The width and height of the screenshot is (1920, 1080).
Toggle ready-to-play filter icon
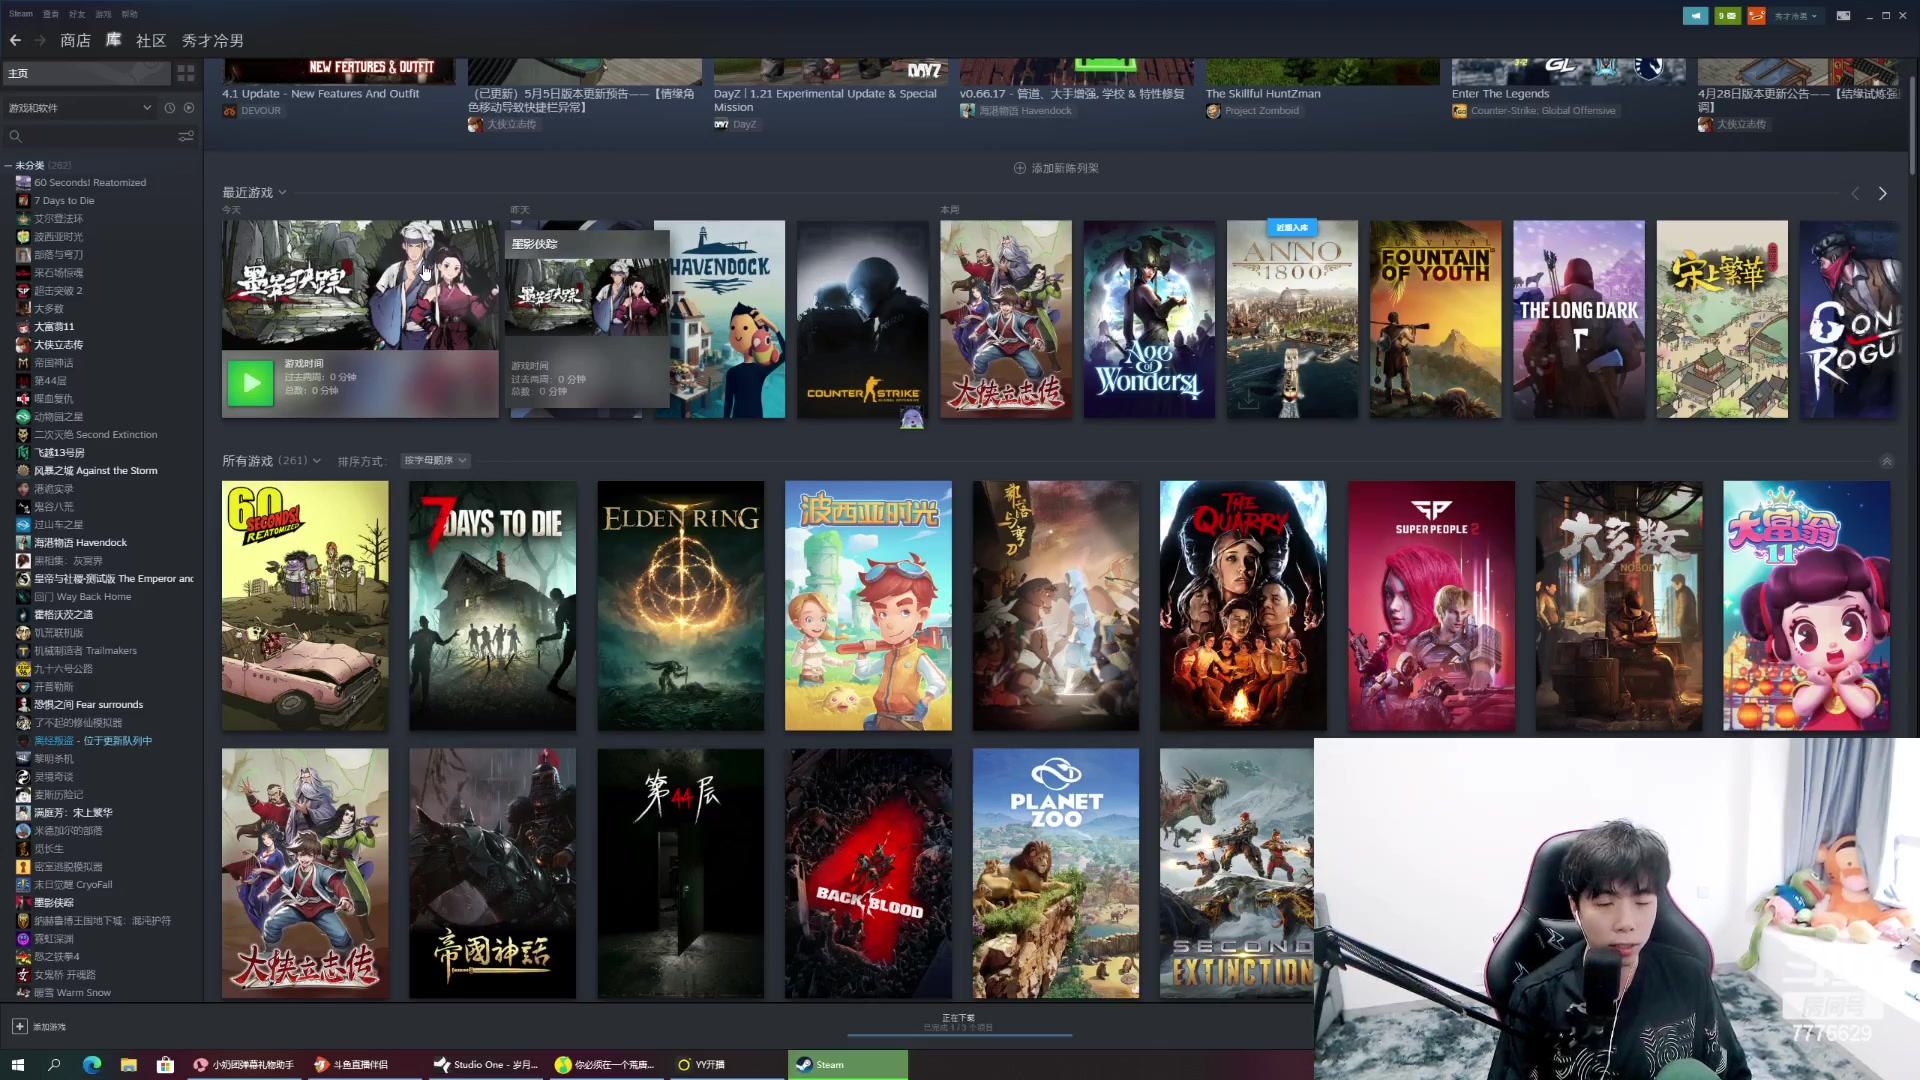point(189,108)
